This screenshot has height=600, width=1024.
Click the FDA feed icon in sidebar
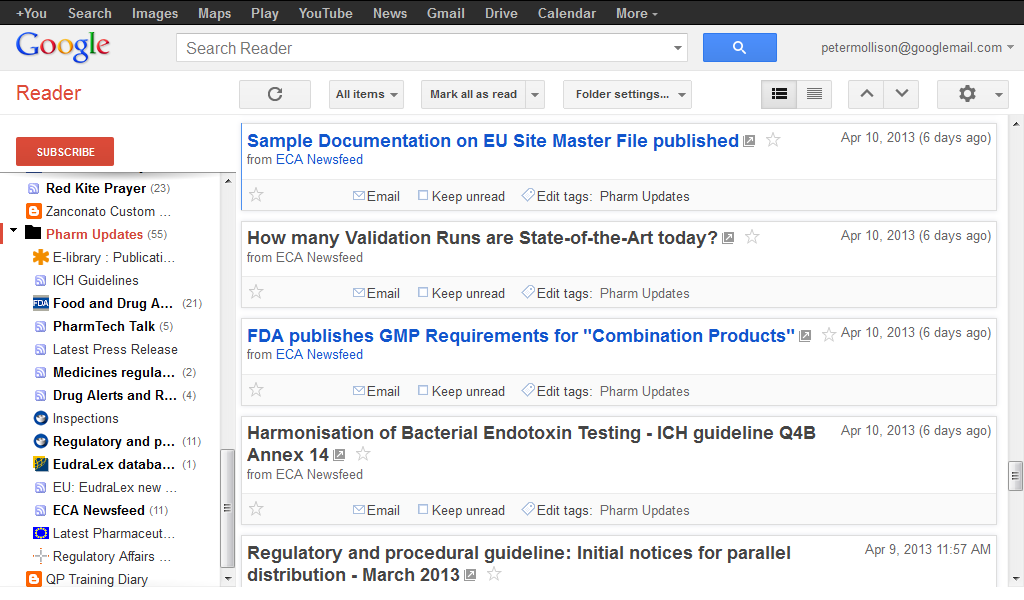coord(40,303)
